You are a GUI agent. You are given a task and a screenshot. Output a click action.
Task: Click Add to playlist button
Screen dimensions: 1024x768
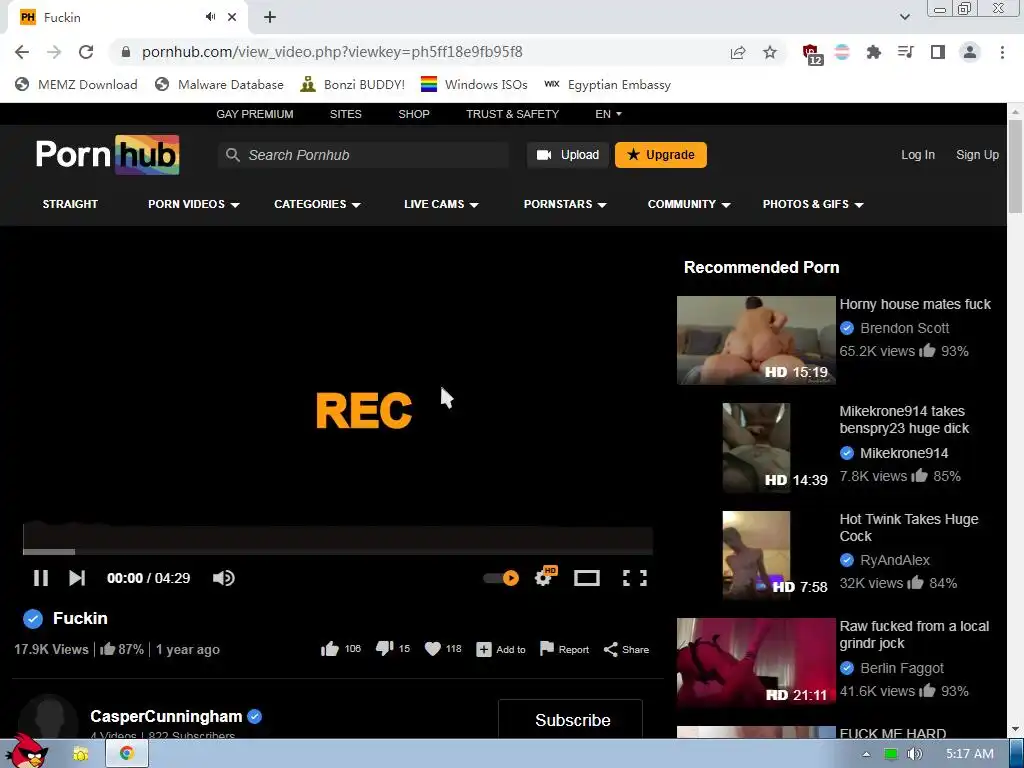501,649
